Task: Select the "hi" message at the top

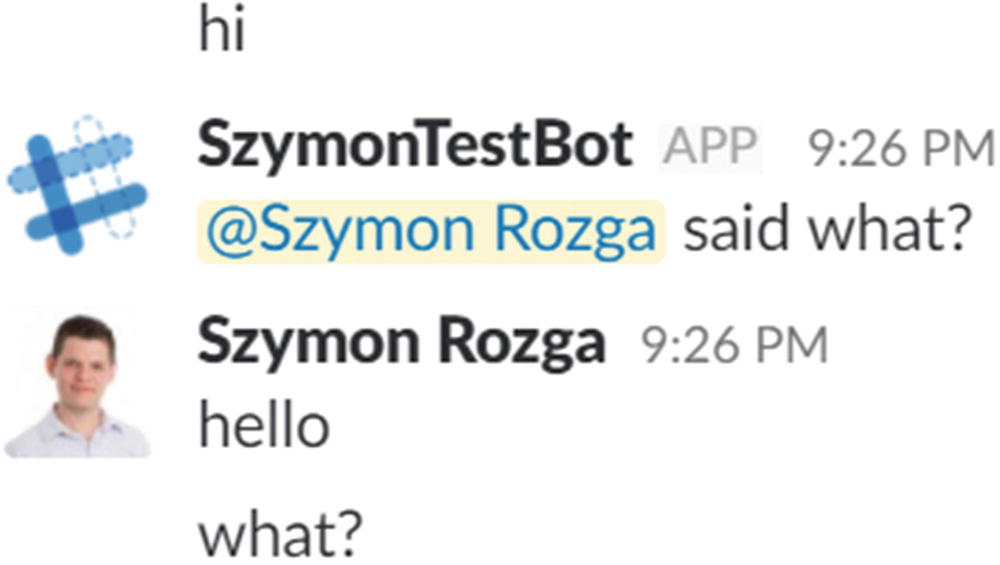Action: click(221, 29)
